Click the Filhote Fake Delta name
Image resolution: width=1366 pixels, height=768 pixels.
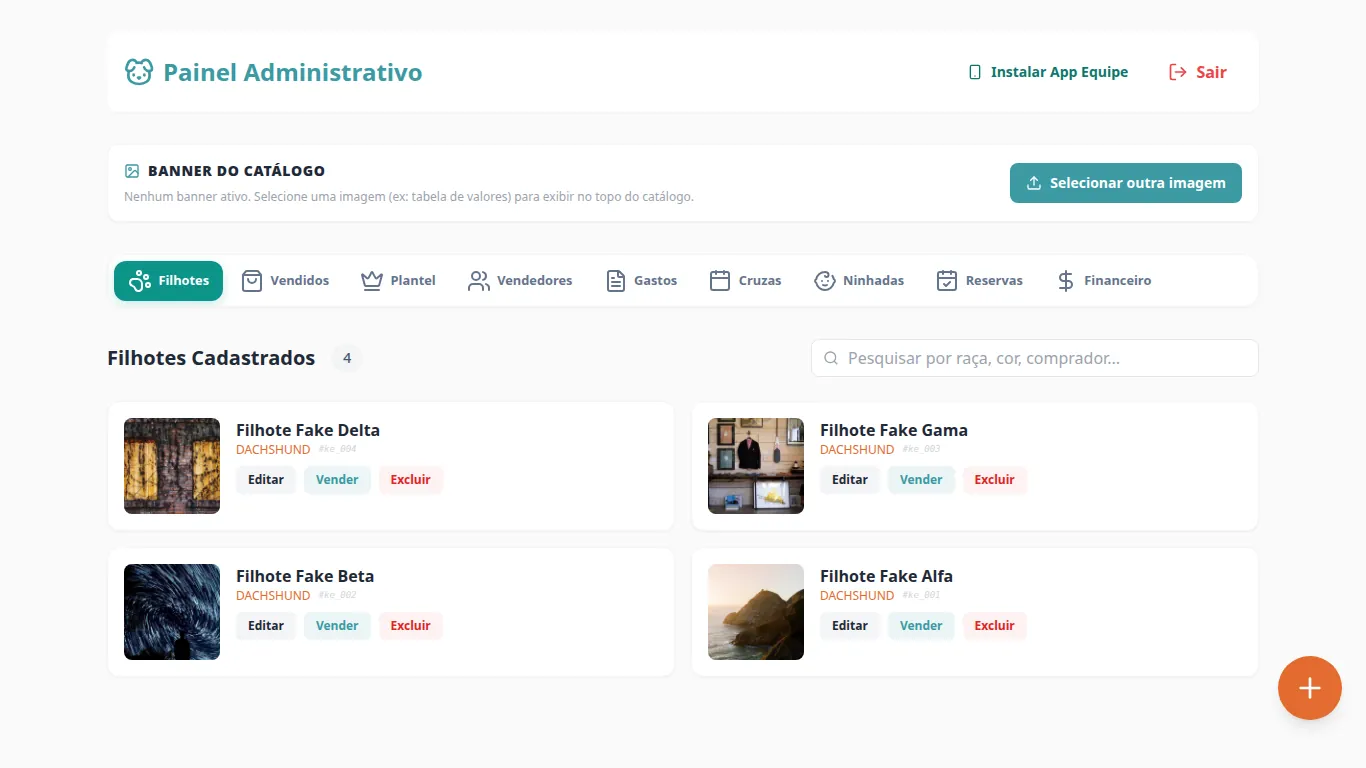(x=308, y=431)
